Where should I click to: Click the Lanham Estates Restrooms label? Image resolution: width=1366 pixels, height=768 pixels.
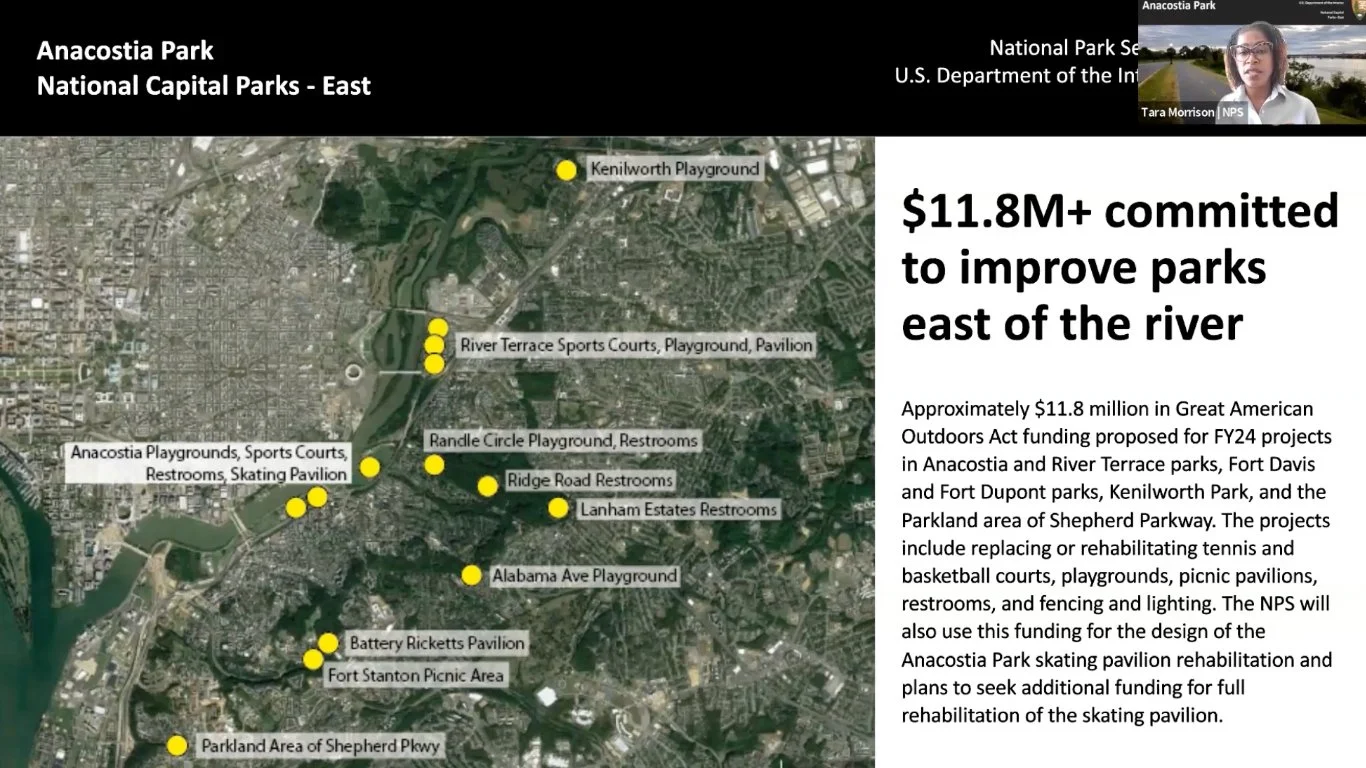pos(678,509)
